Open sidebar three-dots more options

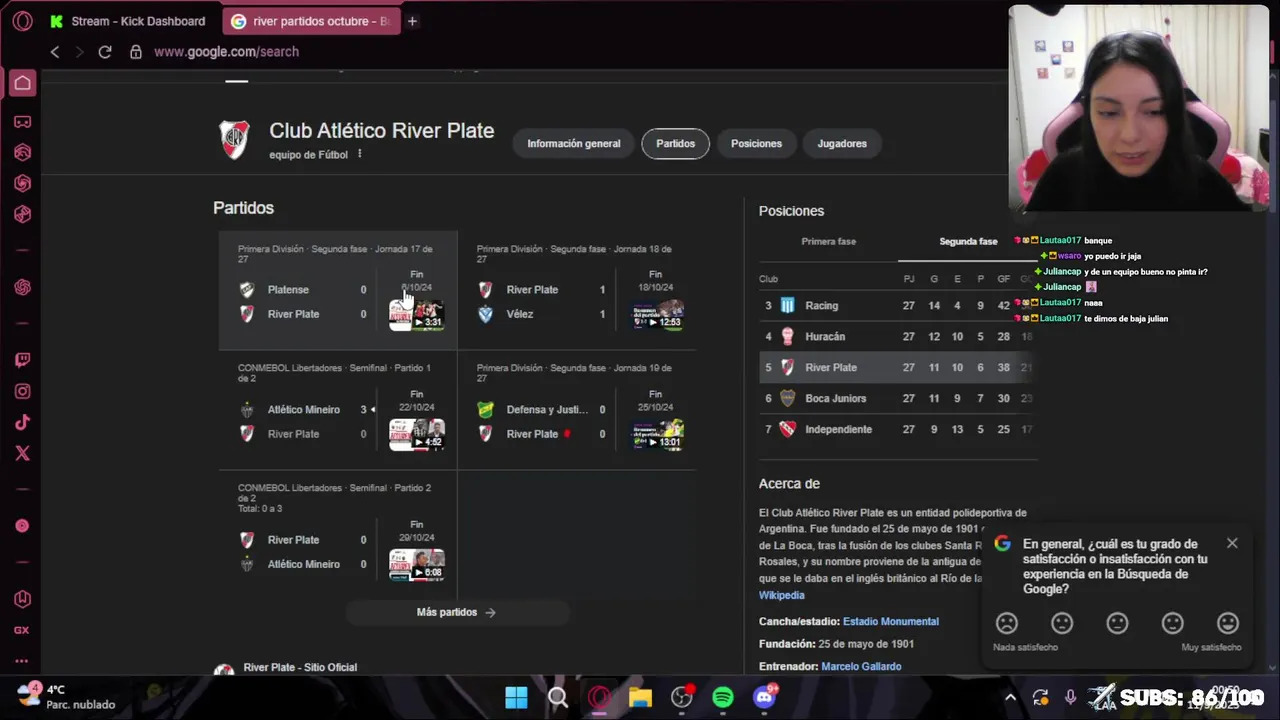22,660
